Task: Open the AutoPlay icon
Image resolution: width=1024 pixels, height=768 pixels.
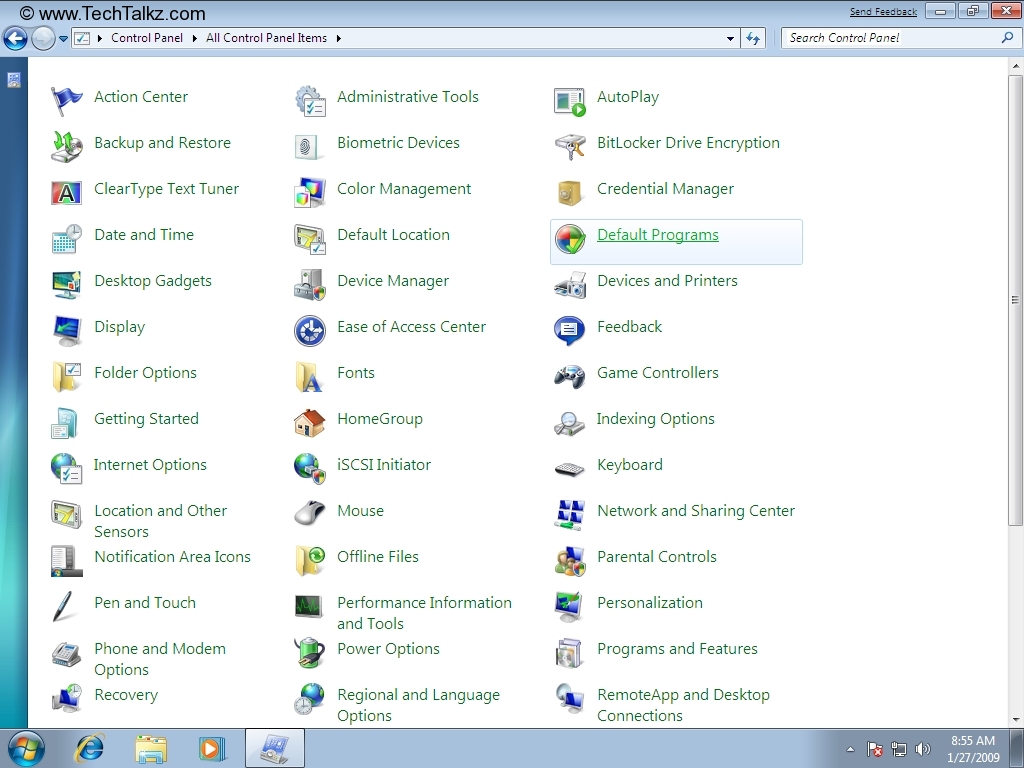Action: (569, 102)
